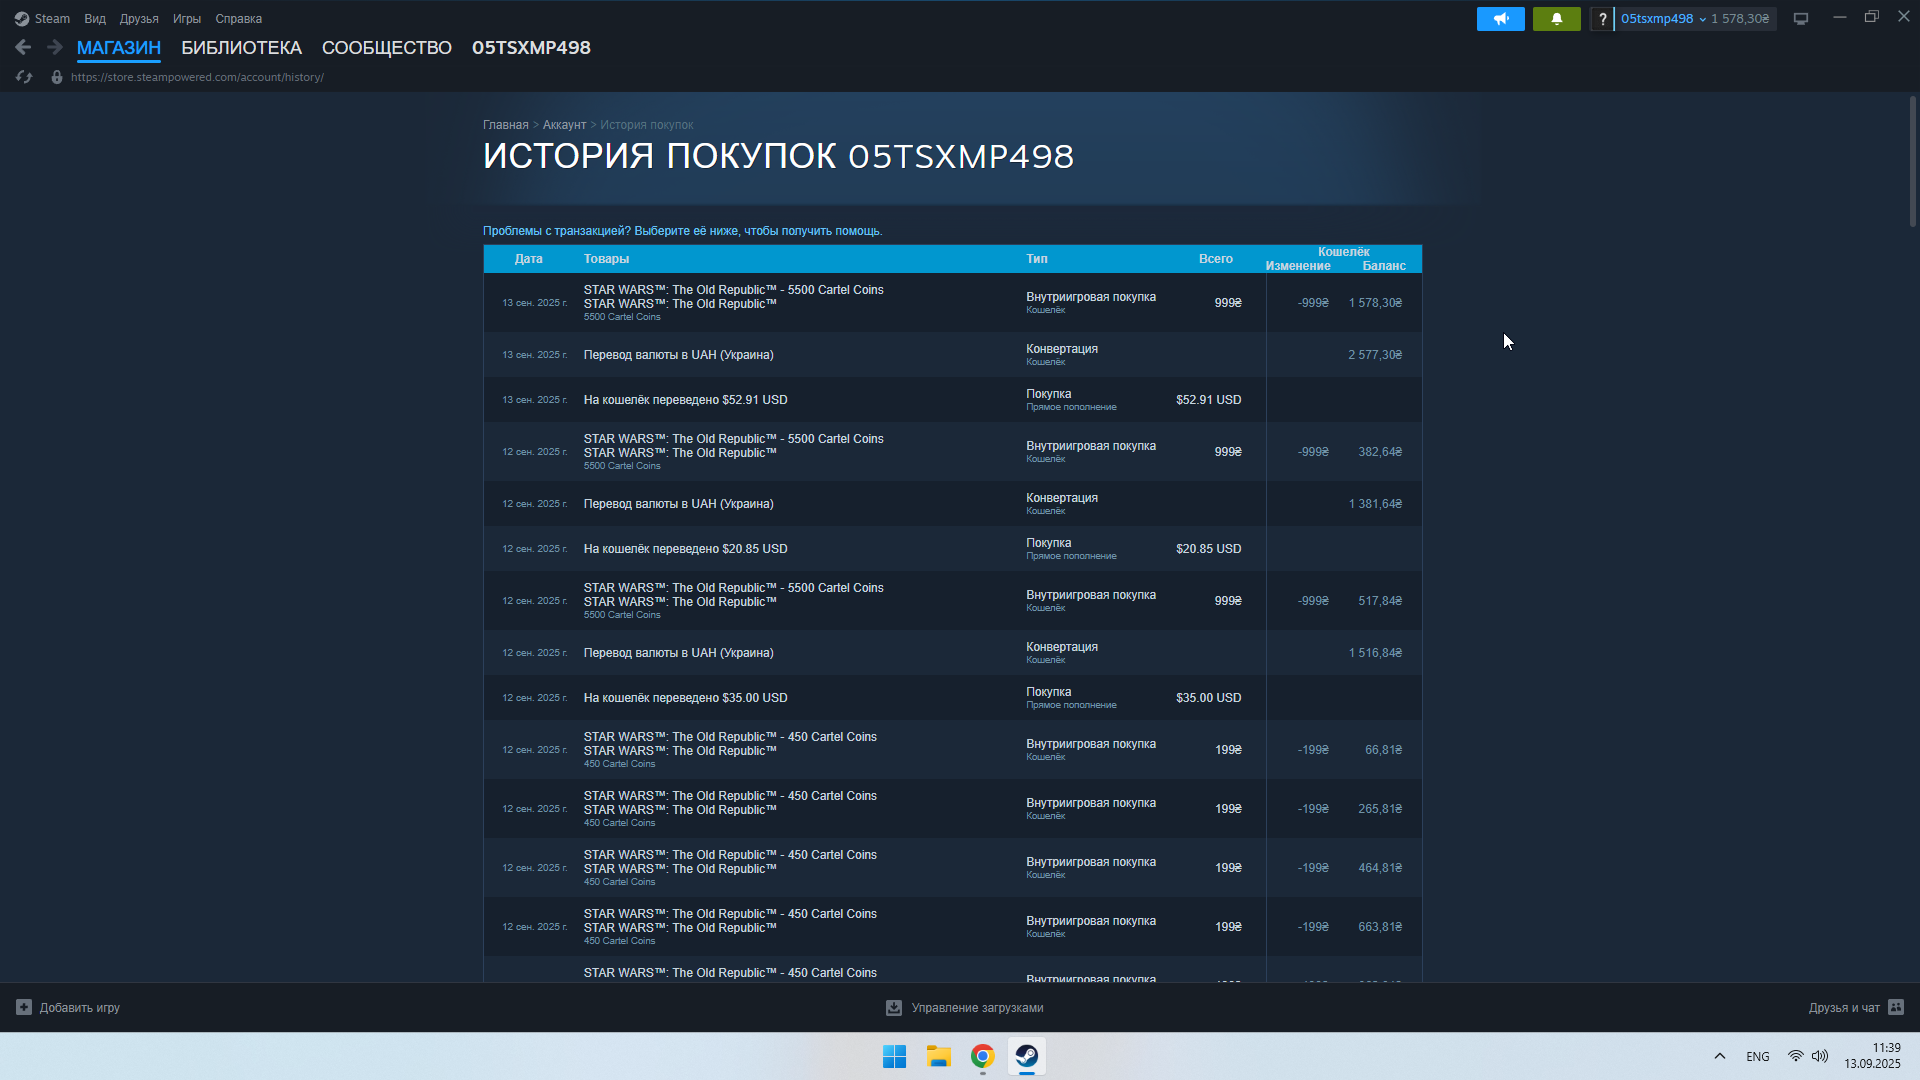Show hidden tray icons chevron
The height and width of the screenshot is (1080, 1920).
[x=1720, y=1056]
